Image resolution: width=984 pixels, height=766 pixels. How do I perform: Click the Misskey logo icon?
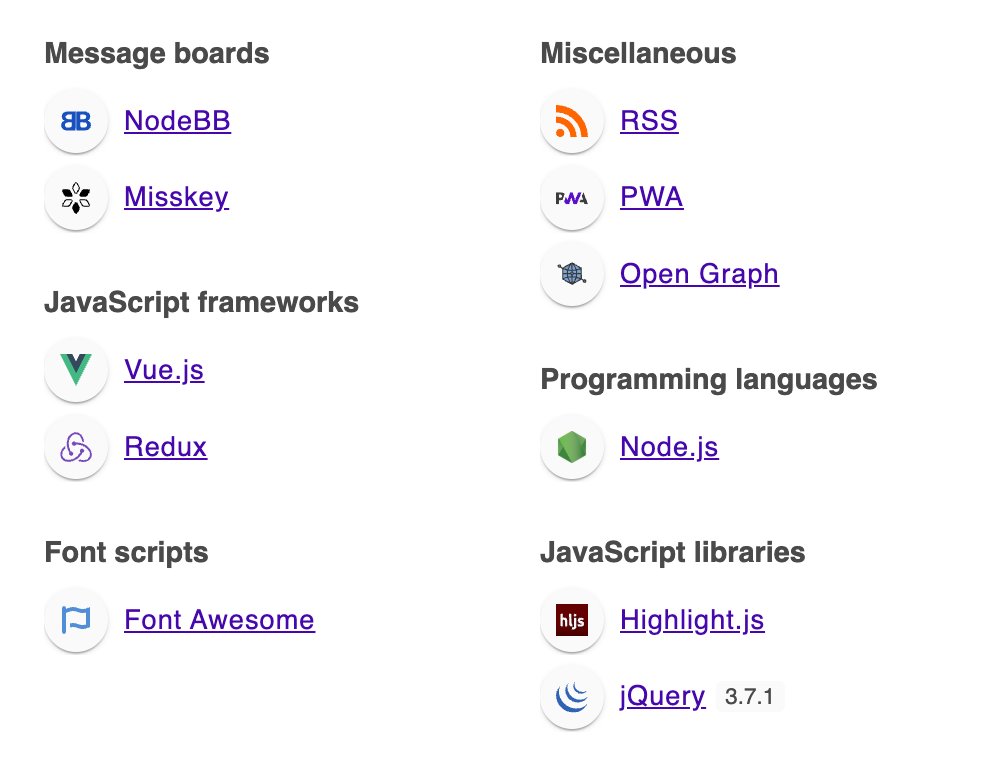pyautogui.click(x=76, y=198)
